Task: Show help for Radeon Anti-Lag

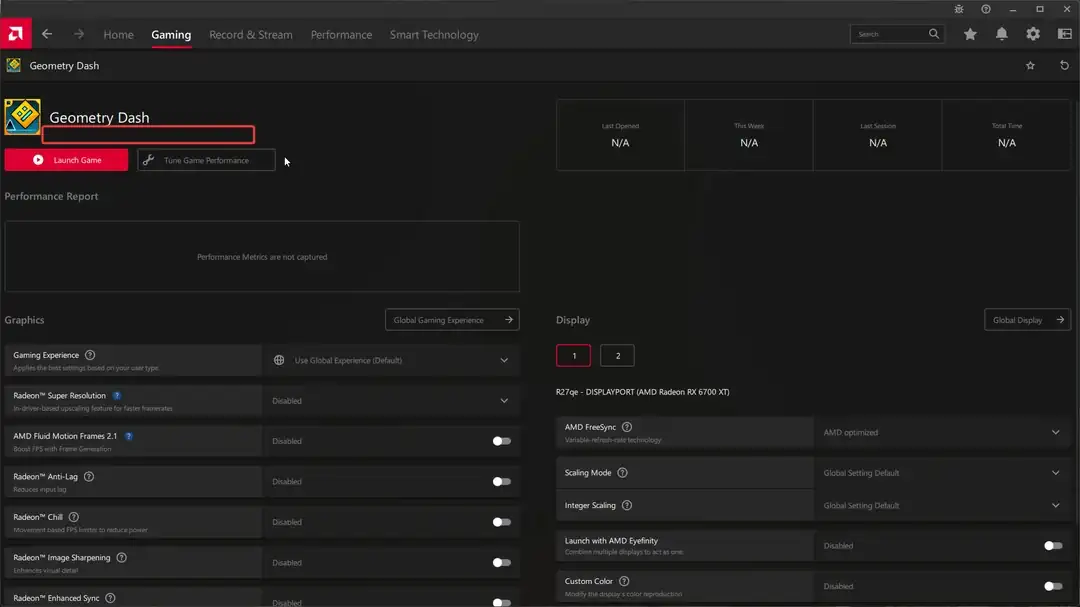Action: [88, 476]
